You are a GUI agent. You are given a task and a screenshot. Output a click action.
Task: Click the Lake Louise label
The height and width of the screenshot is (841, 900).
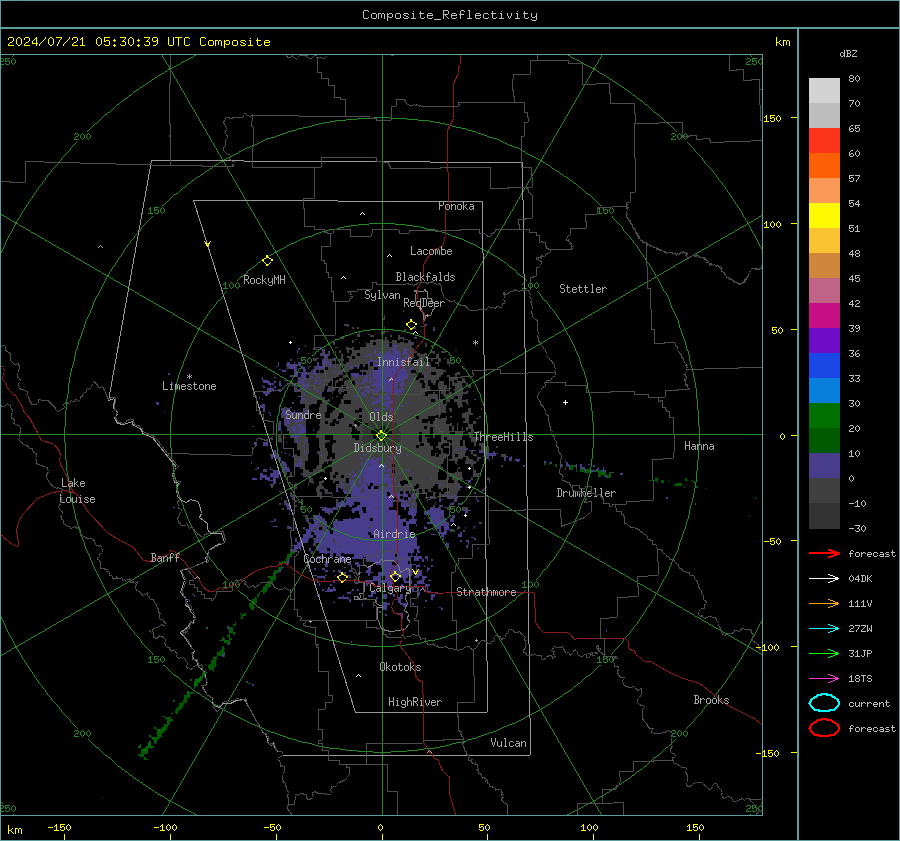[x=77, y=491]
